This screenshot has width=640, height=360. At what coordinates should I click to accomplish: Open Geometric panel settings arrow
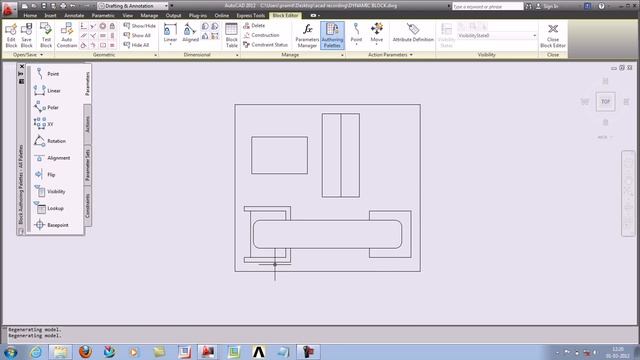click(x=156, y=55)
